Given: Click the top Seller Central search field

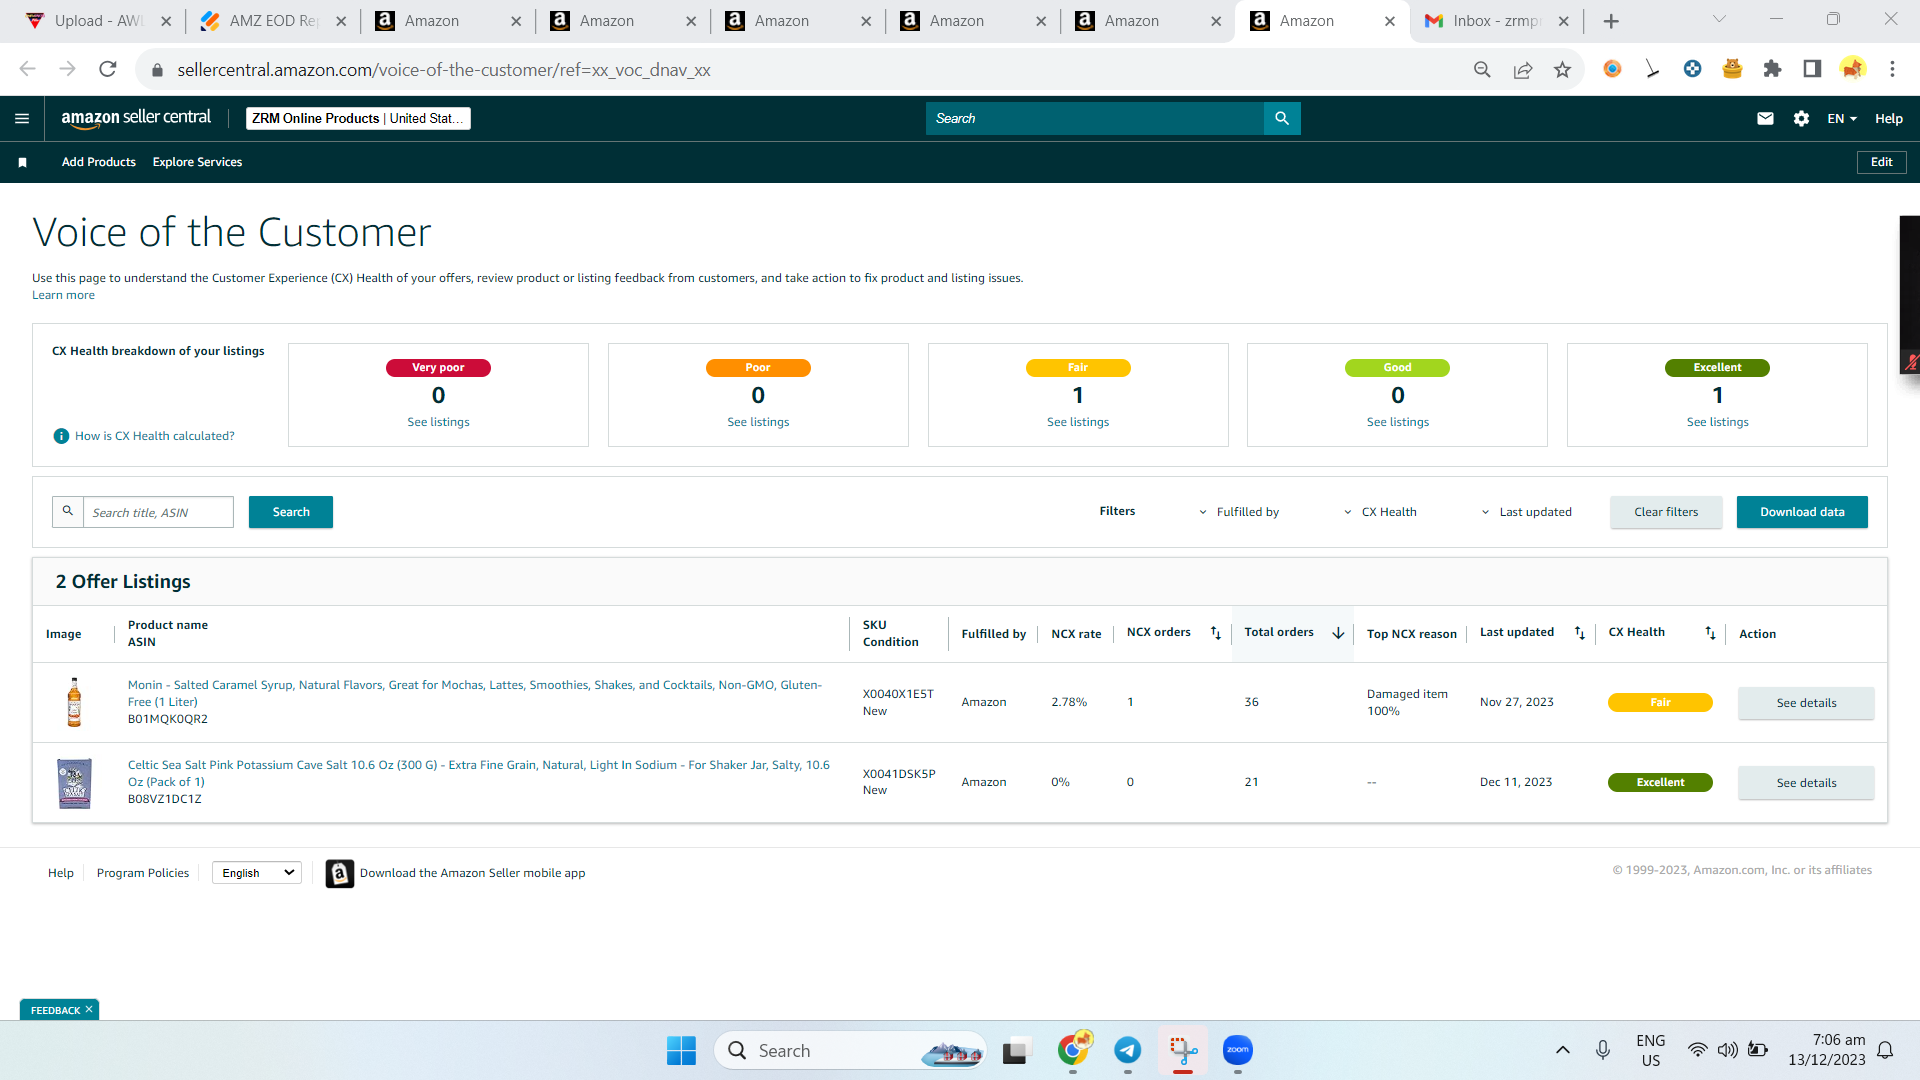Looking at the screenshot, I should point(1095,118).
